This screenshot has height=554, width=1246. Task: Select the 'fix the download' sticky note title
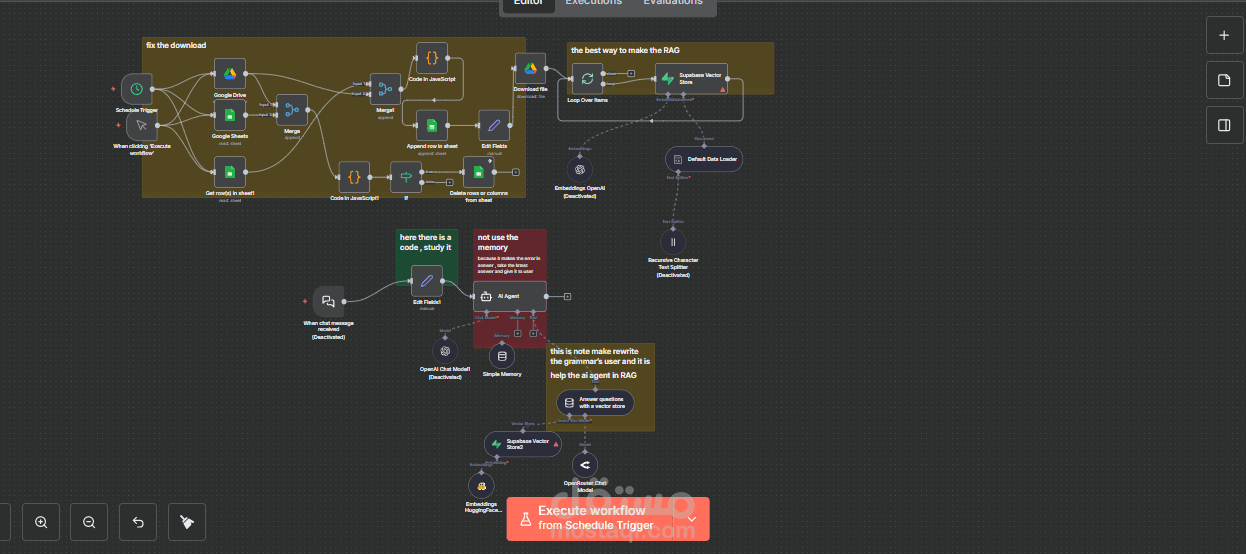pyautogui.click(x=176, y=45)
